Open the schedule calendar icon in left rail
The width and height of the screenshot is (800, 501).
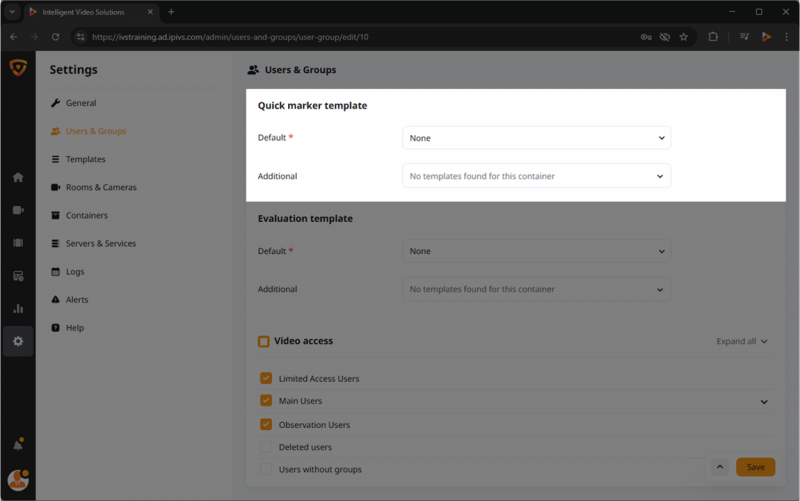[18, 276]
